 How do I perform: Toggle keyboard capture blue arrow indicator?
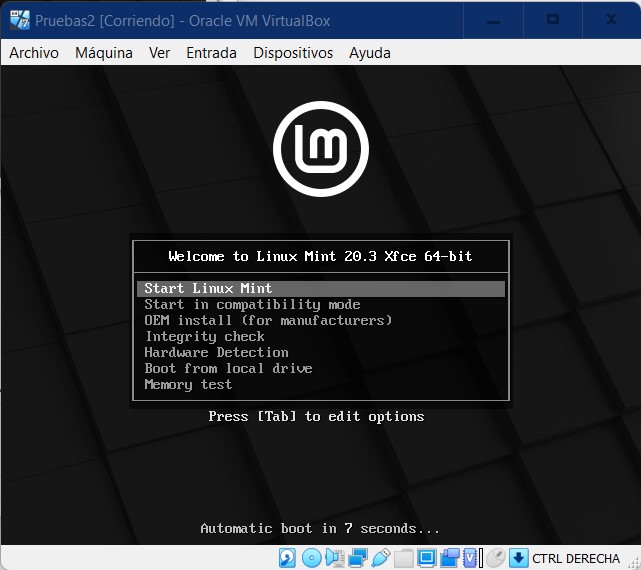pos(518,558)
